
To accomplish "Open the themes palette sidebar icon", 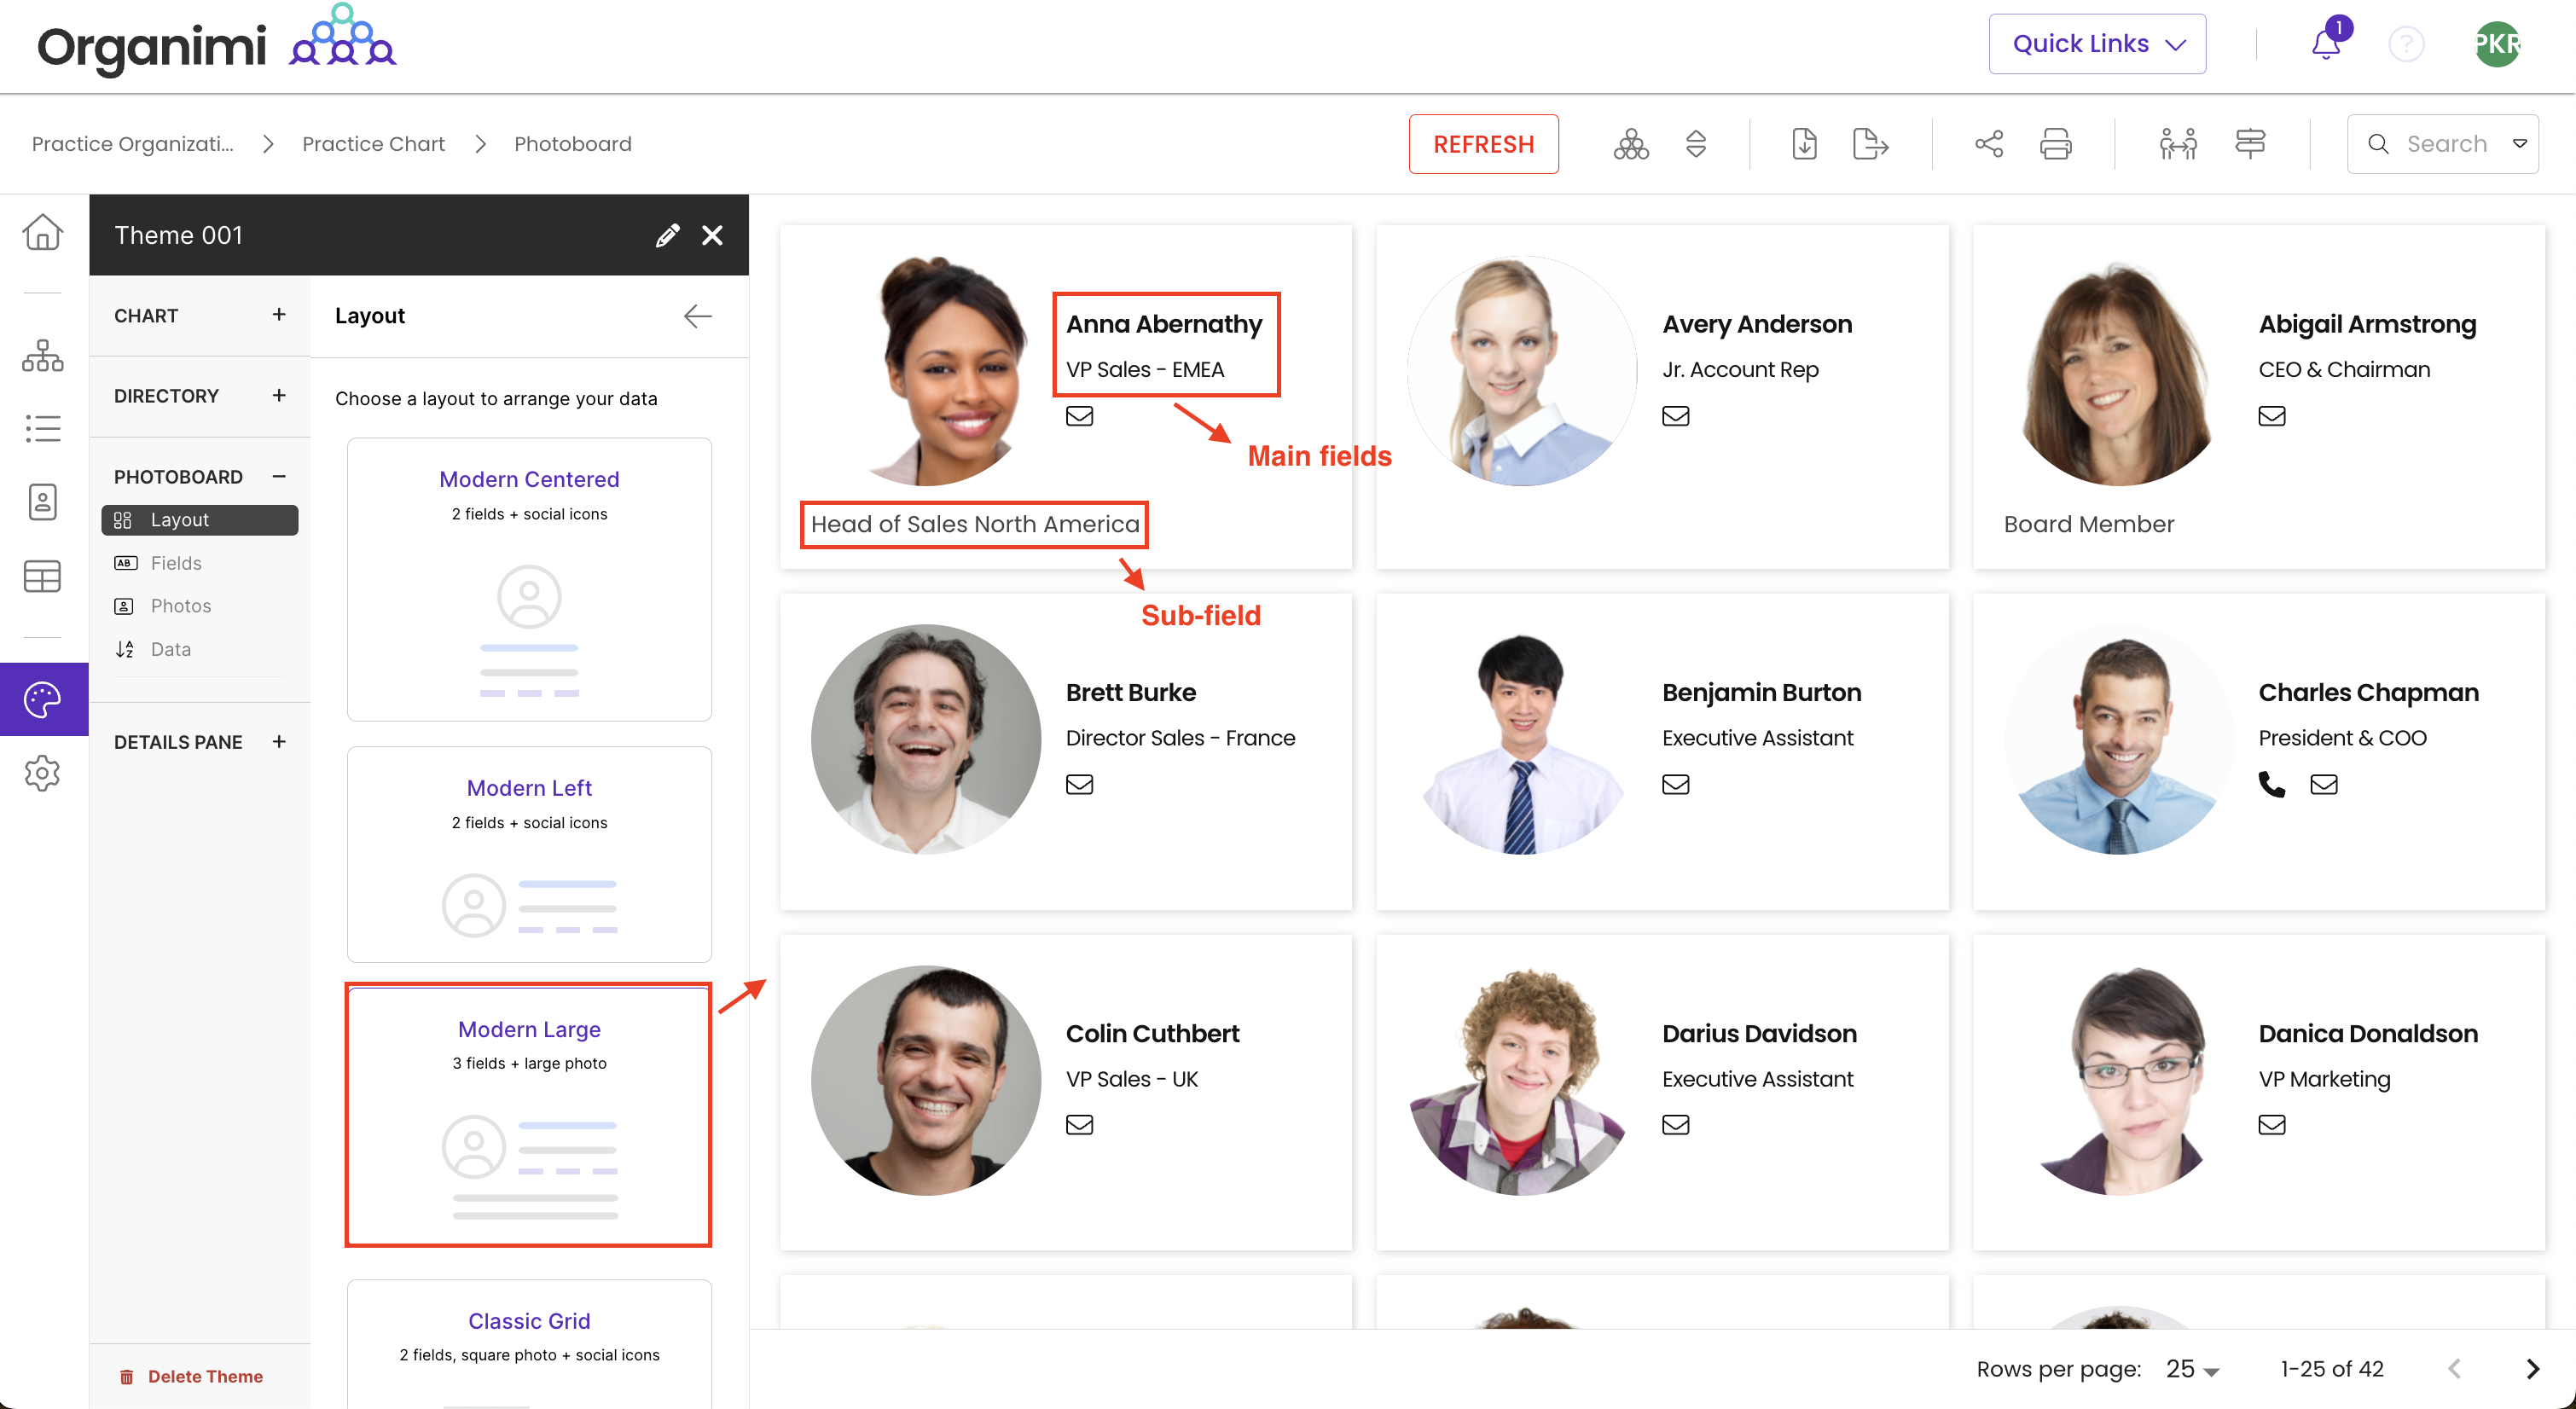I will point(43,699).
